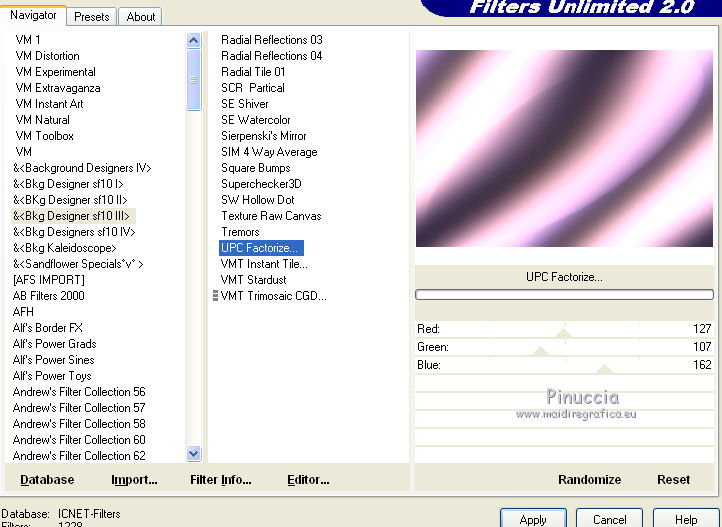Choose Superchecker3D filter
Image resolution: width=722 pixels, height=527 pixels.
[x=261, y=184]
